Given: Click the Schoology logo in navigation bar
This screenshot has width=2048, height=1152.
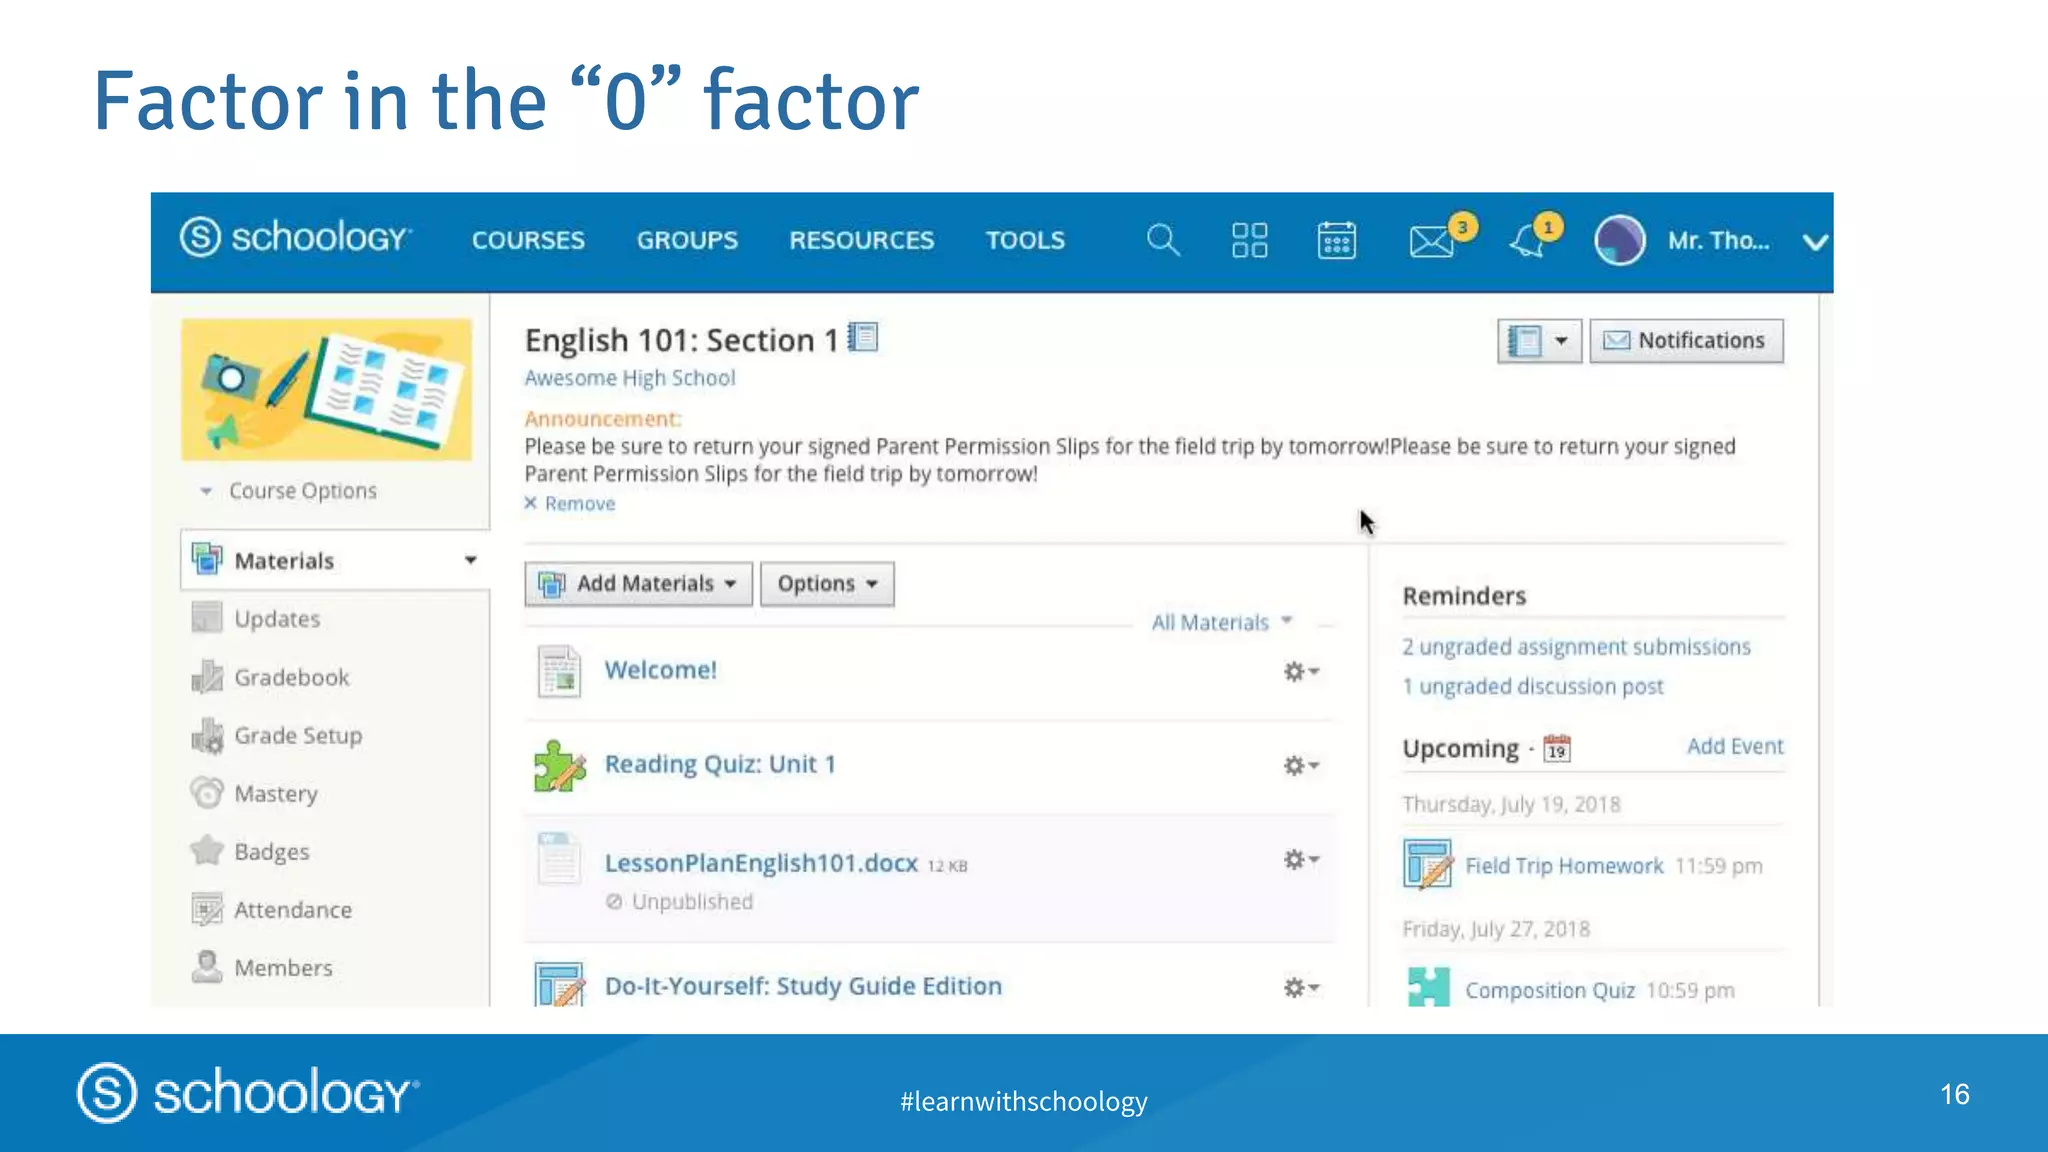Looking at the screenshot, I should pyautogui.click(x=295, y=238).
